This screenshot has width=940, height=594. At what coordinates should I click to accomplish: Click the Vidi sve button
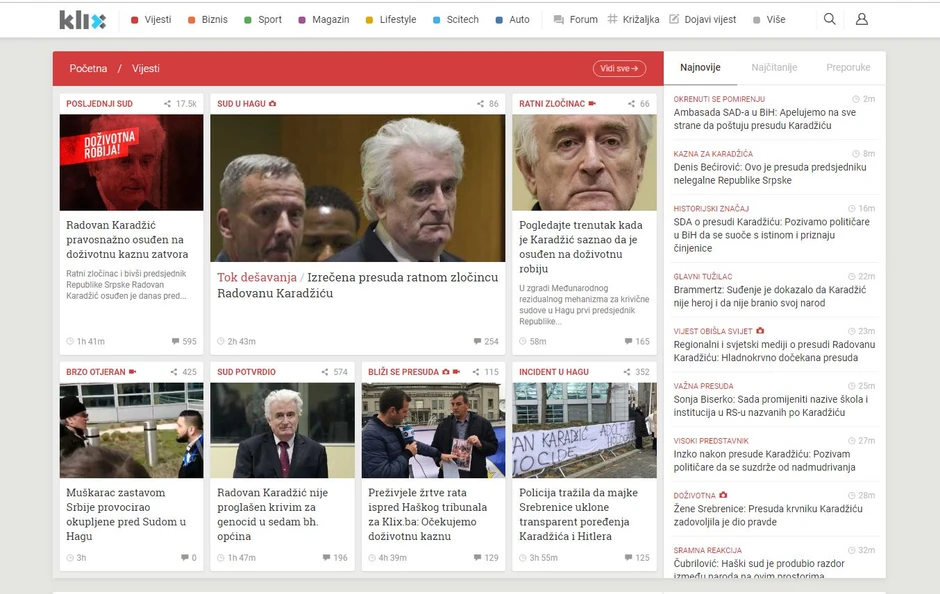tap(619, 68)
